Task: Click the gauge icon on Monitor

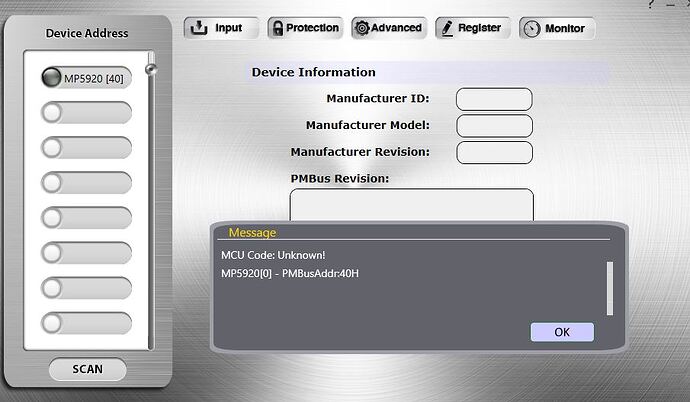Action: pos(532,29)
